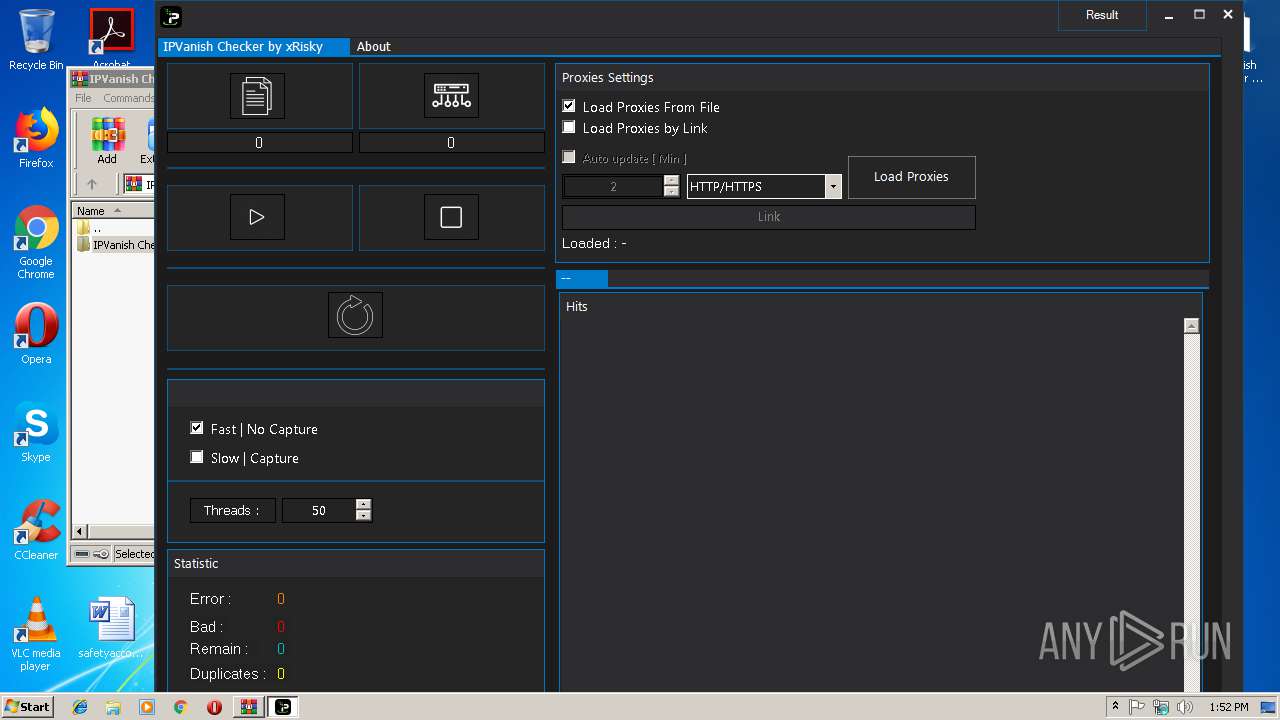This screenshot has height=720, width=1280.
Task: Click the IPVanish logo icon in title bar
Action: 171,16
